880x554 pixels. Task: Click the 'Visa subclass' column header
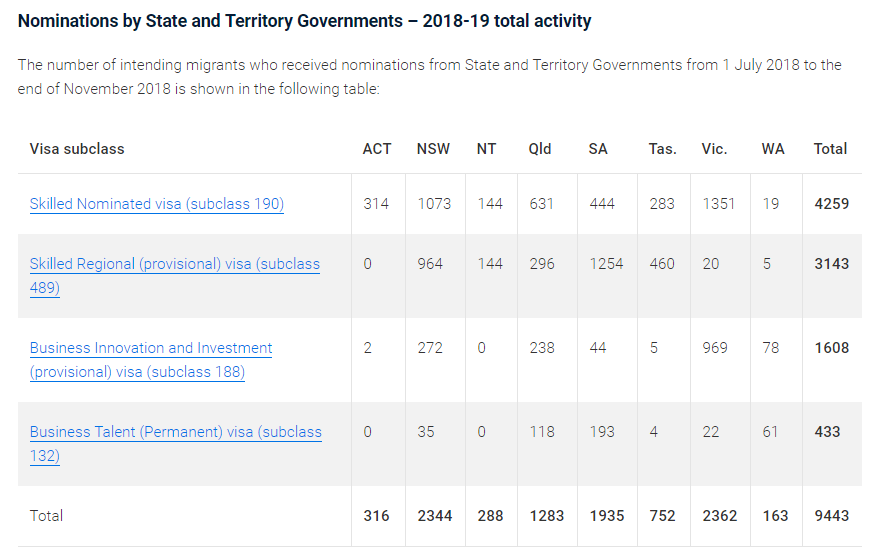coord(77,149)
